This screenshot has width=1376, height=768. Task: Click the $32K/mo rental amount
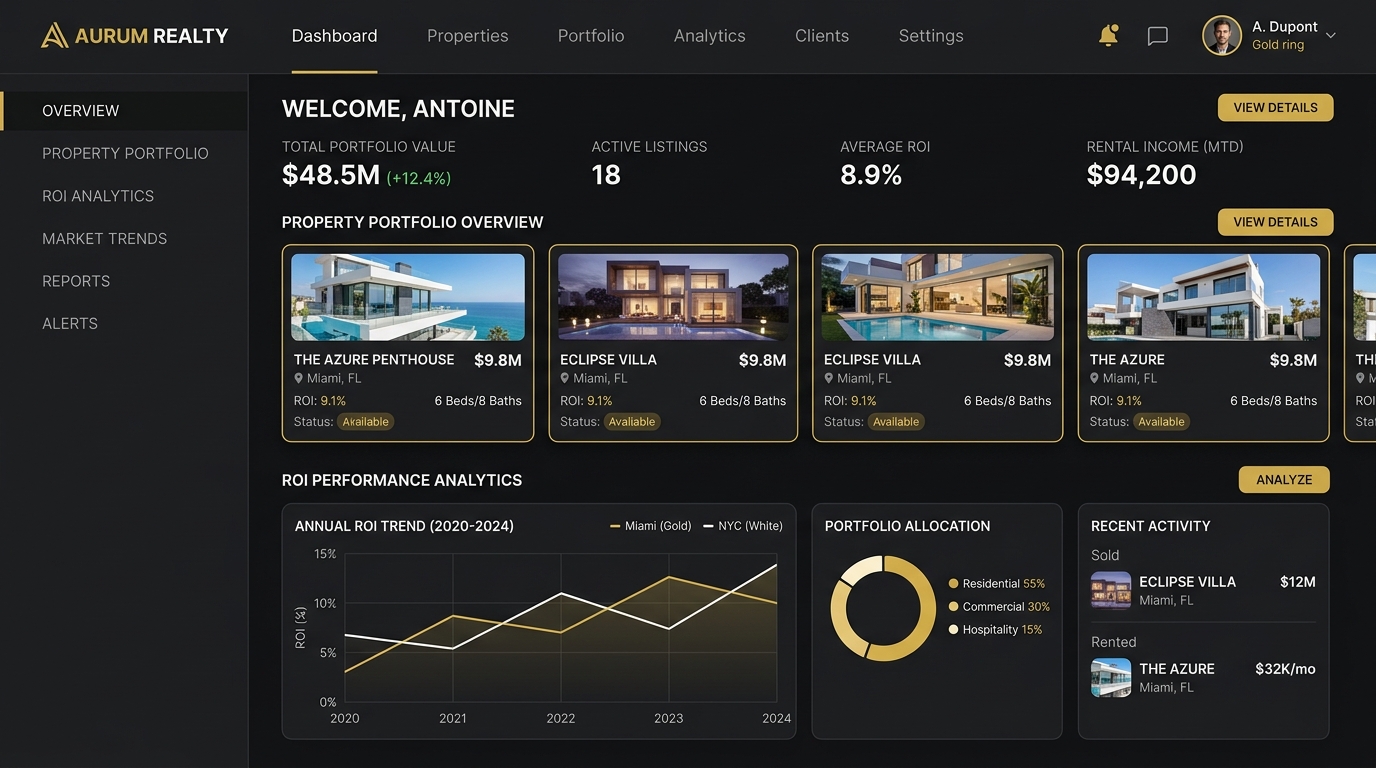1285,669
